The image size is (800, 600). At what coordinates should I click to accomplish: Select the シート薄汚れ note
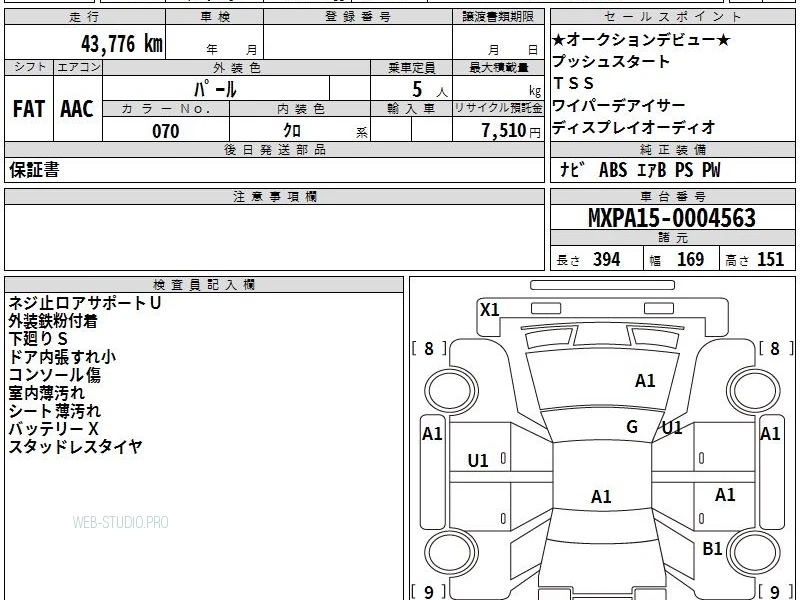(55, 411)
